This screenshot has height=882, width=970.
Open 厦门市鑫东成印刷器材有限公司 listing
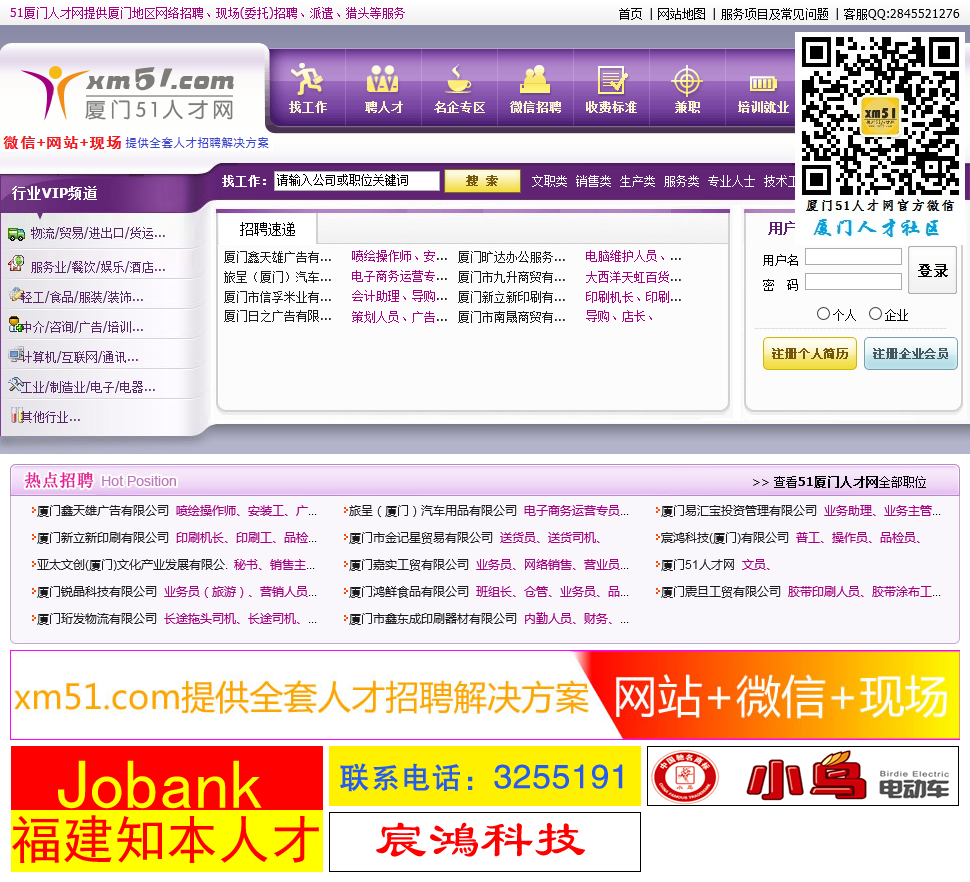[432, 619]
